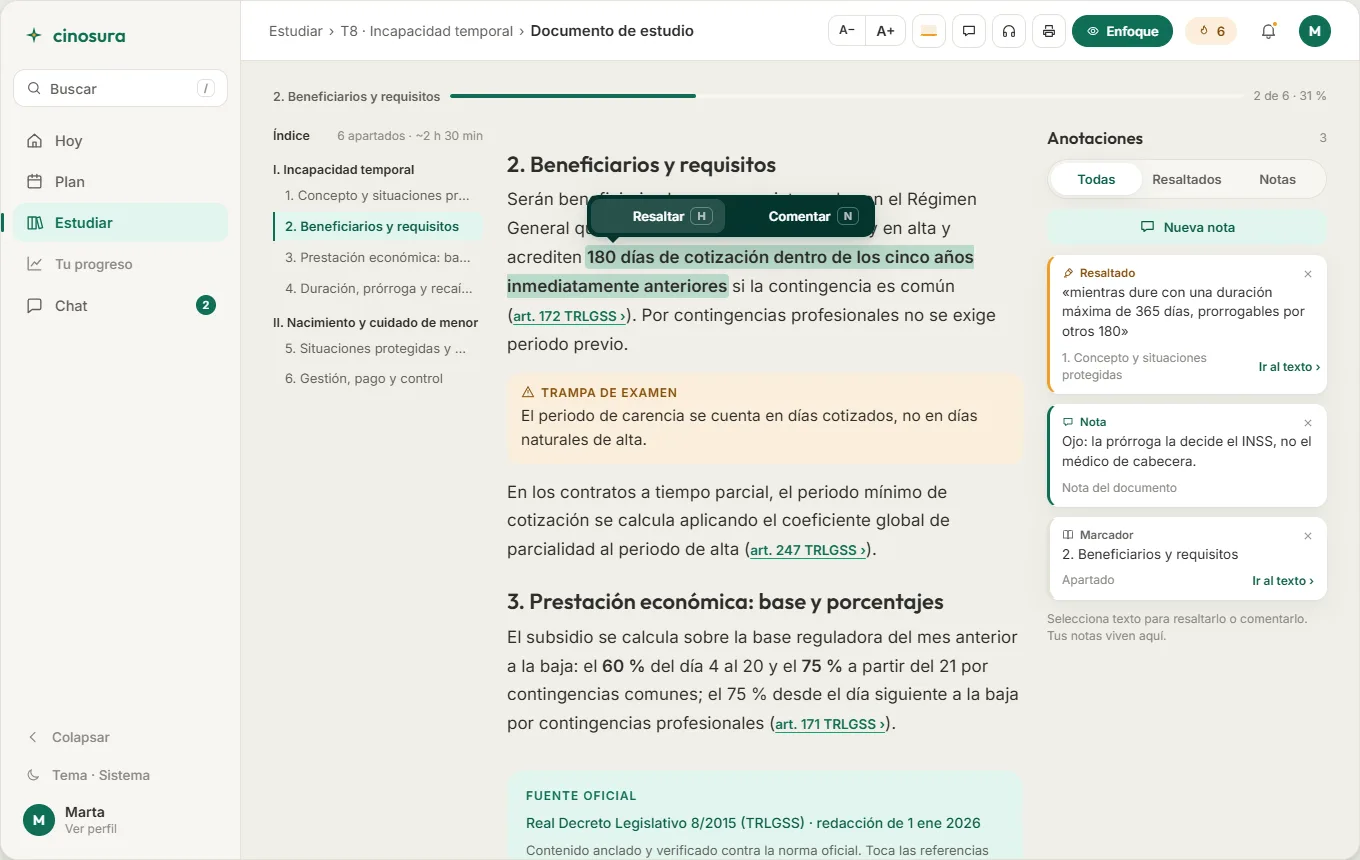
Task: Open the highlighter color picker in toolbar
Action: 929,31
